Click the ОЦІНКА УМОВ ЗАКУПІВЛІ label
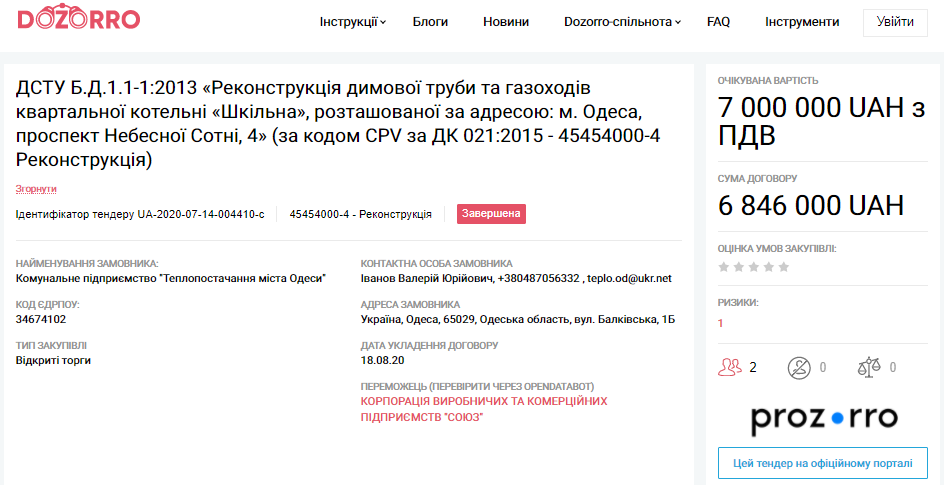This screenshot has width=944, height=485. (777, 248)
